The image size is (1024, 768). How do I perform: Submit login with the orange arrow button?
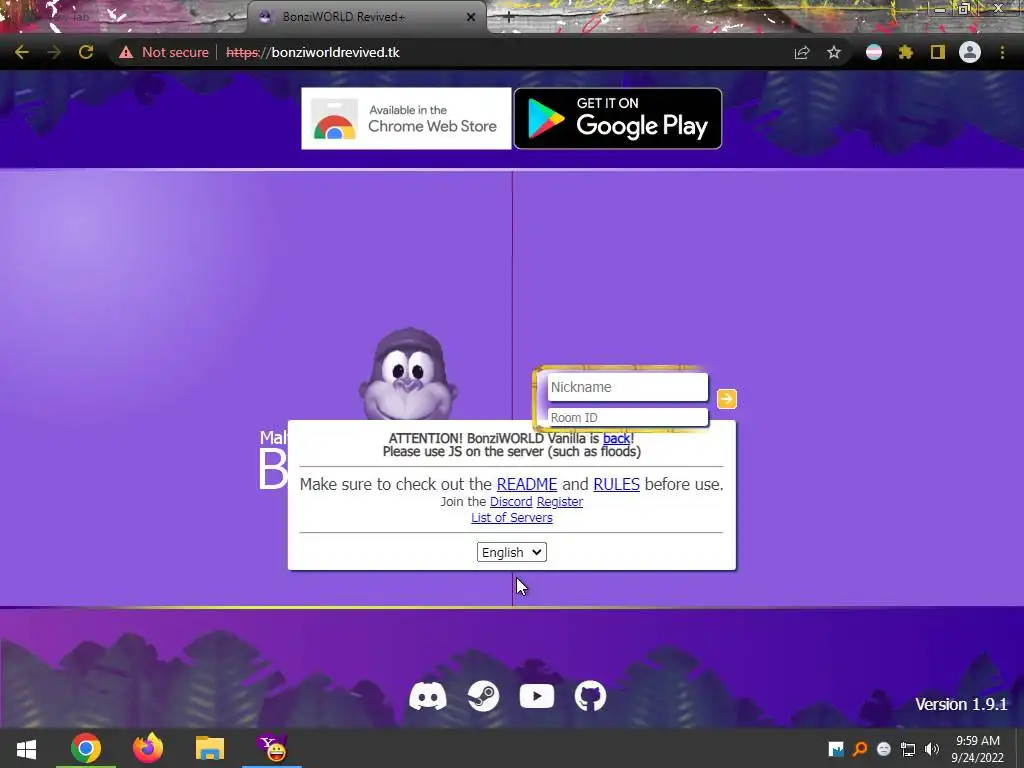point(727,398)
